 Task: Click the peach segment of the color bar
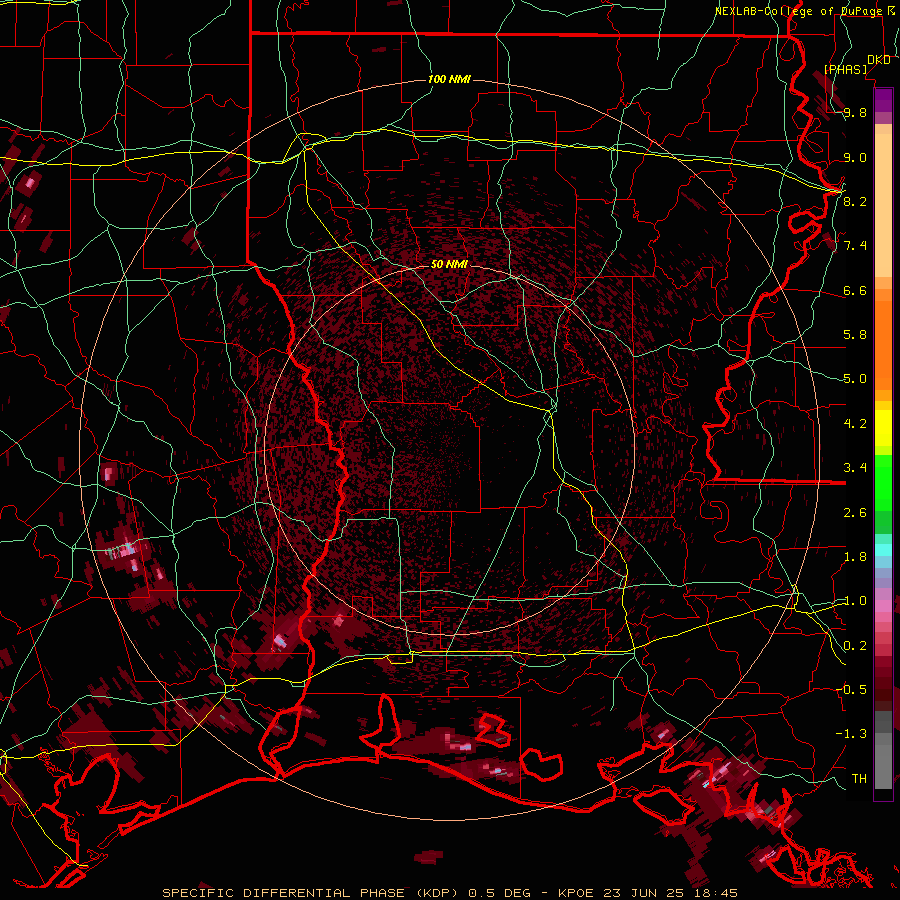(883, 201)
